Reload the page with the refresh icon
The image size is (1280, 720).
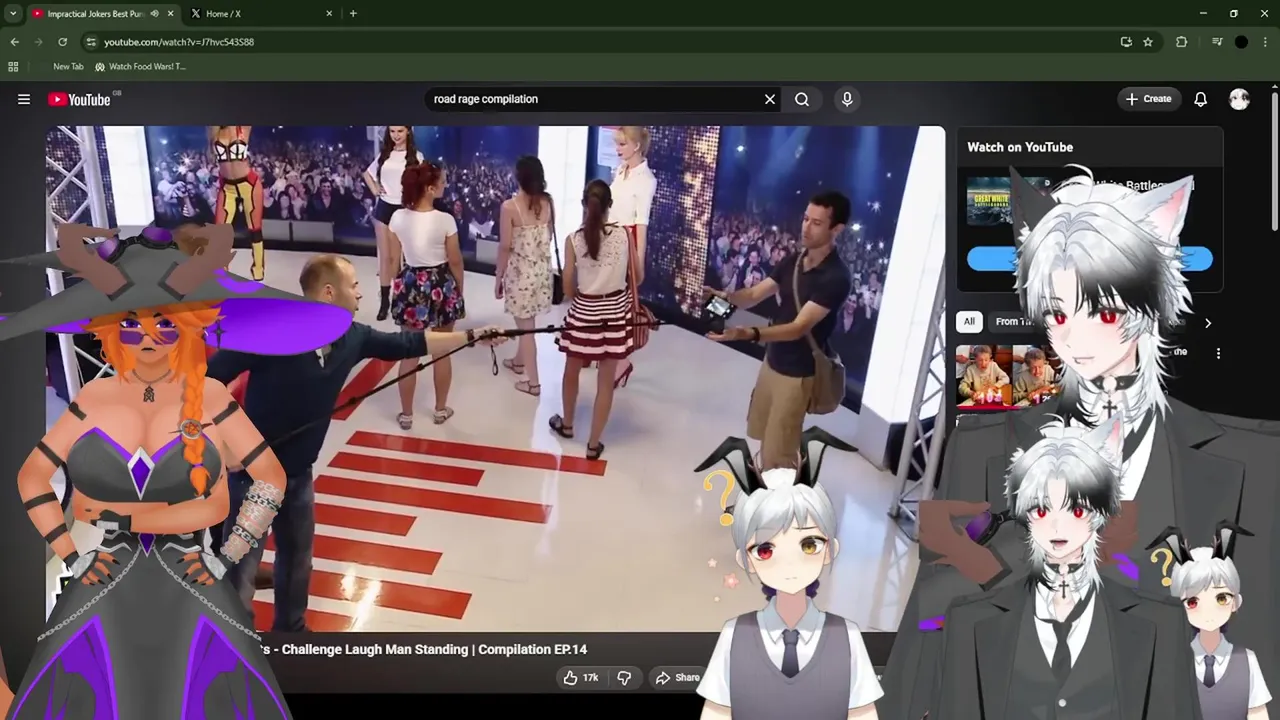pos(62,42)
